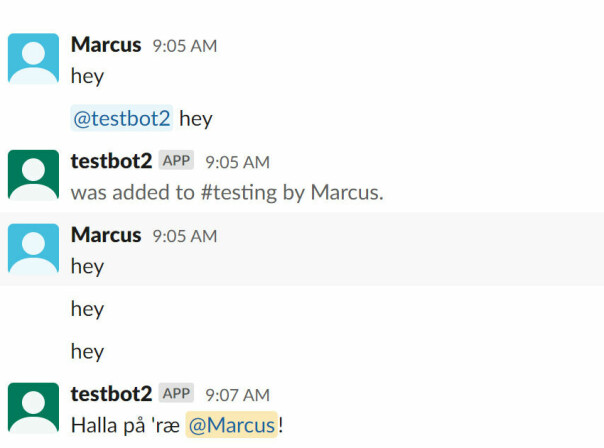Click the 'Halla på 'ræ' message text

click(x=125, y=425)
